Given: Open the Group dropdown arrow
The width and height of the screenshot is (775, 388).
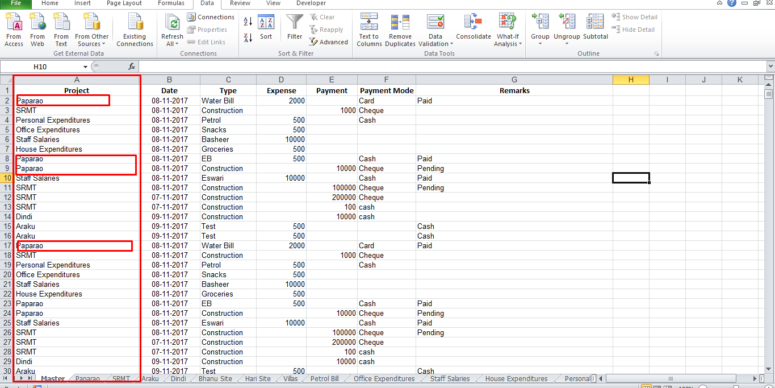Looking at the screenshot, I should coord(540,44).
